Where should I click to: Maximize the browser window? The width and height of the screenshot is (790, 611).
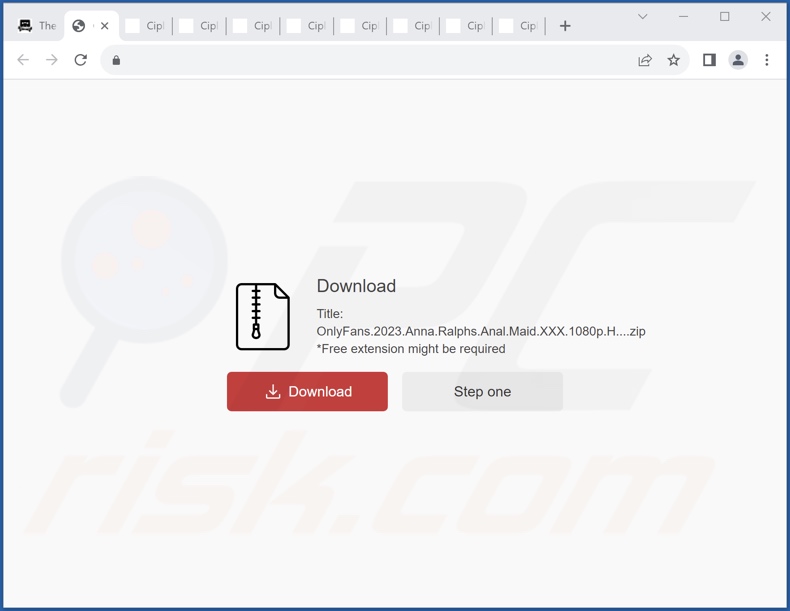725,17
